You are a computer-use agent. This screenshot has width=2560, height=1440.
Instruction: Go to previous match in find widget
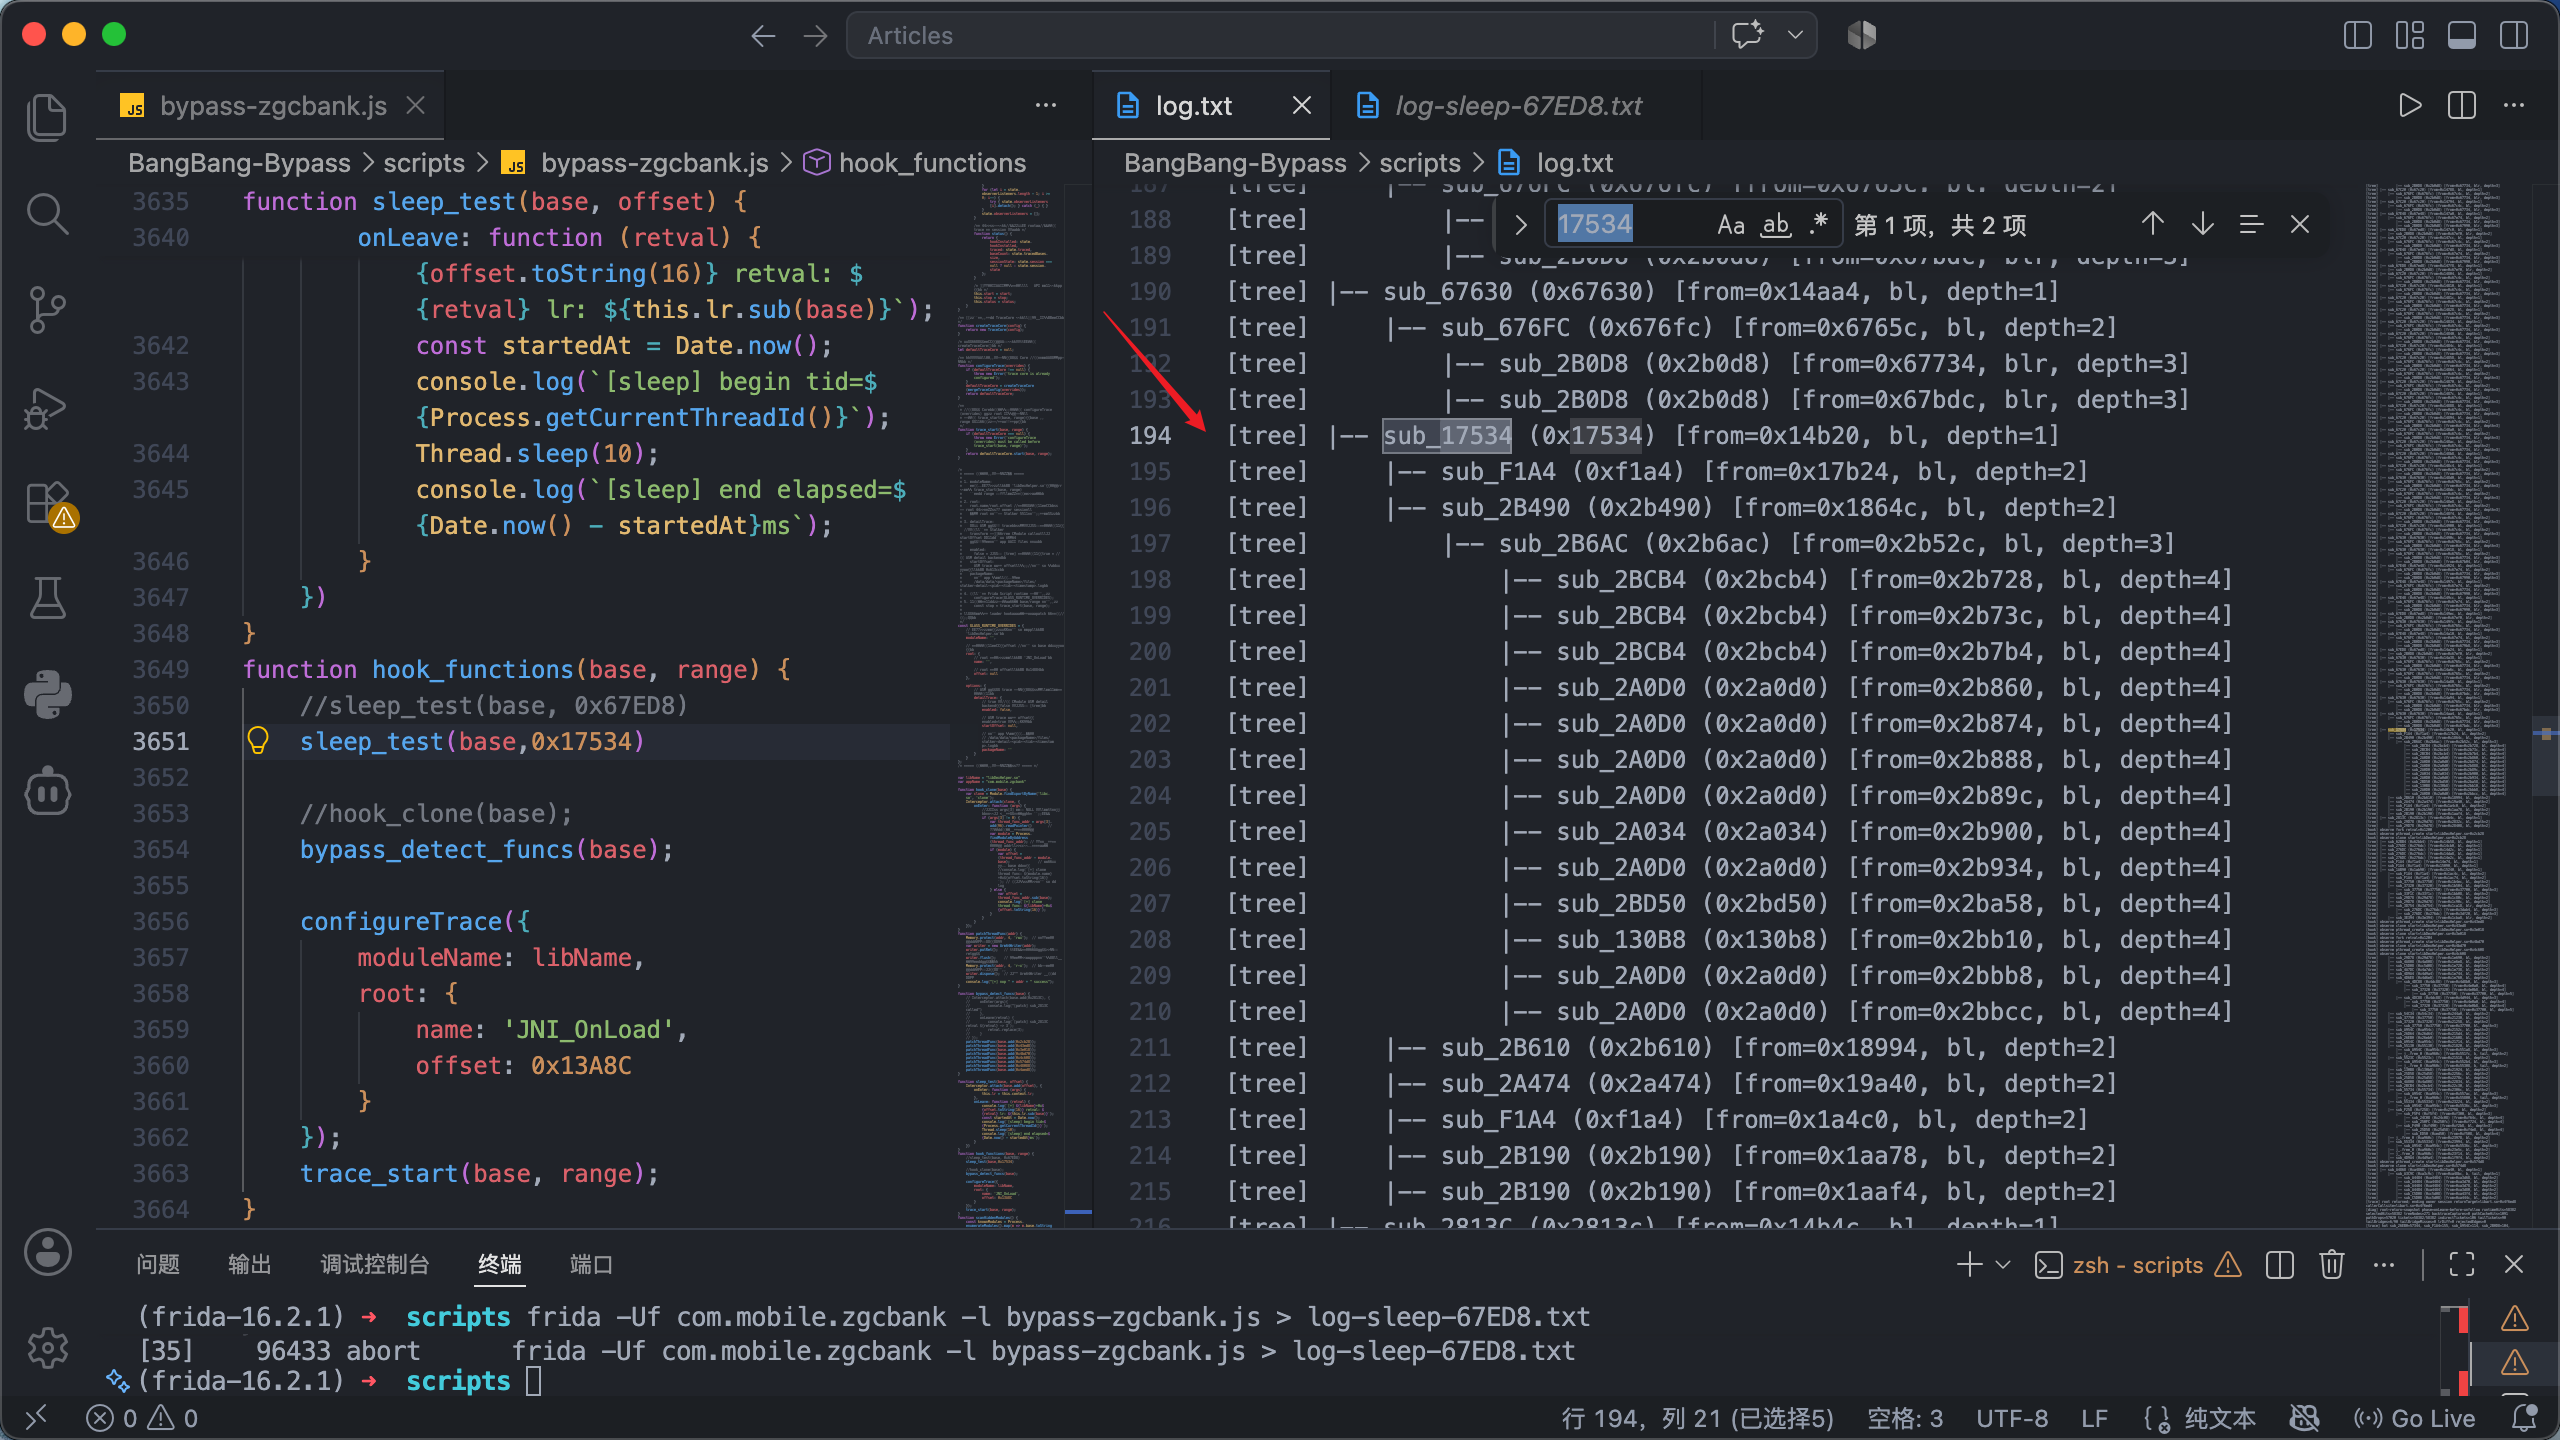coord(2152,224)
